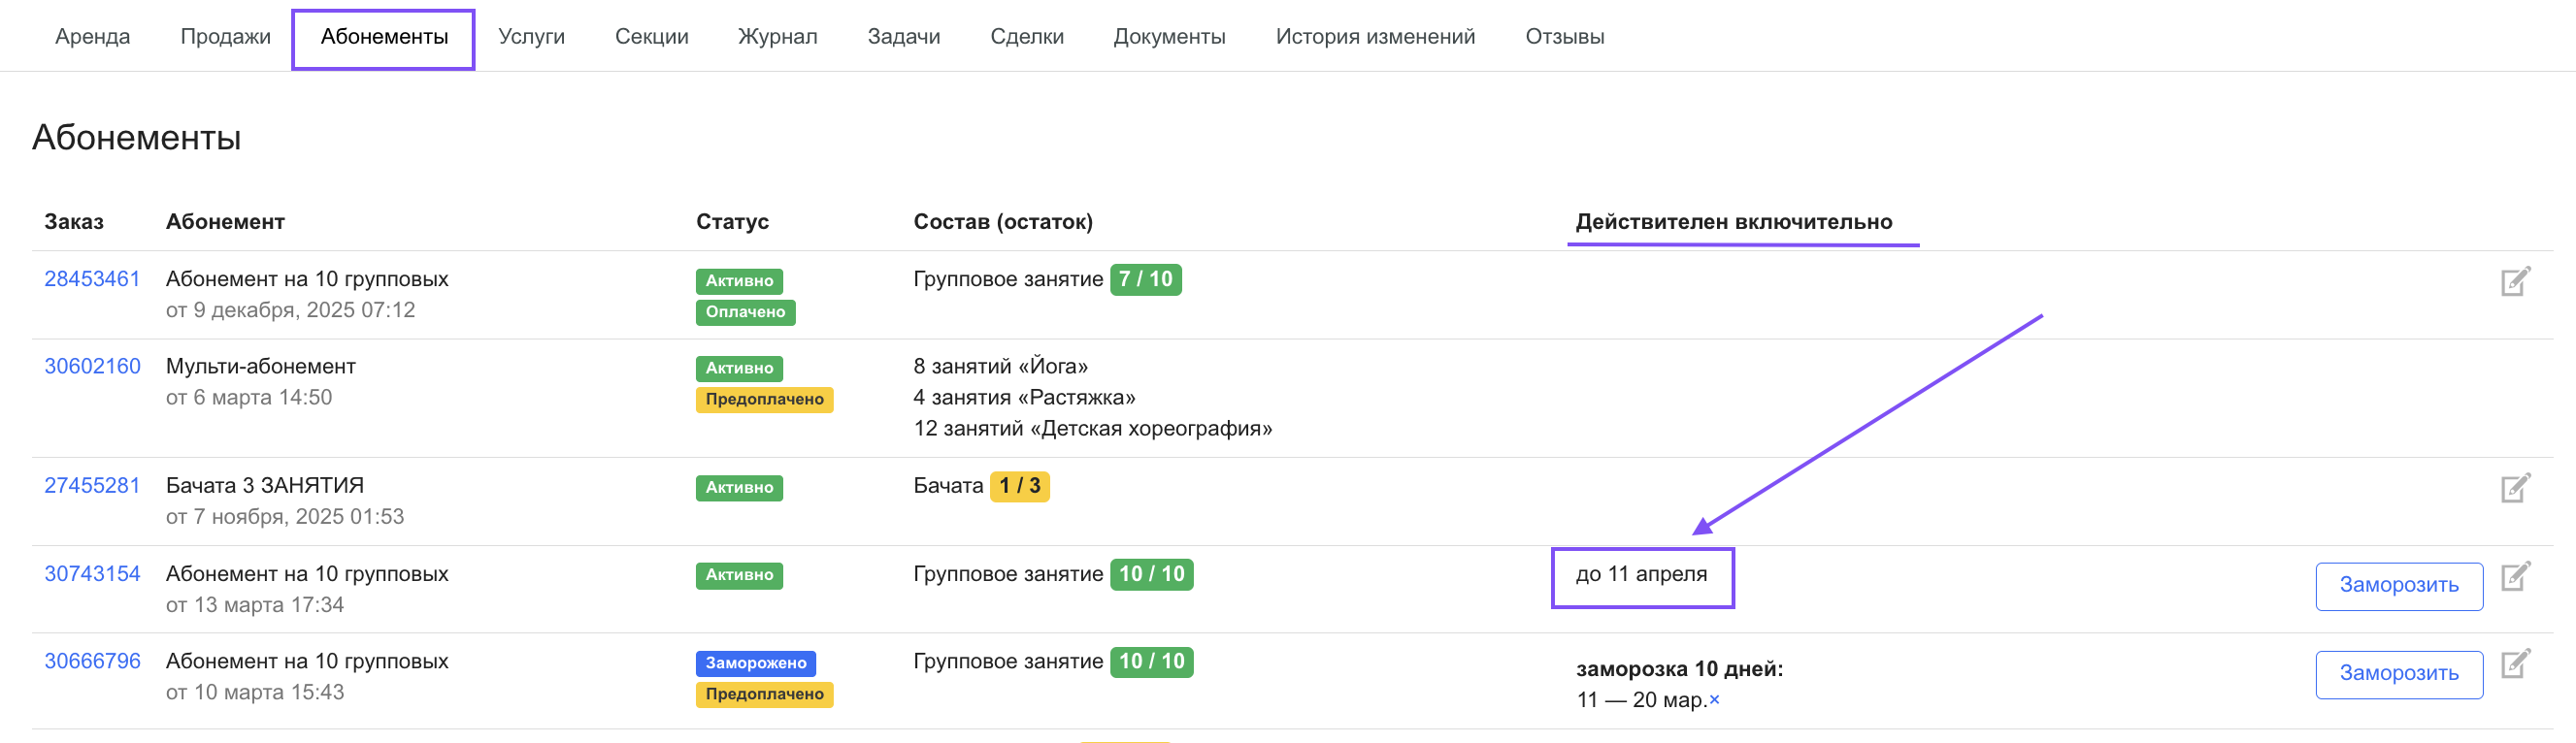Click the Заморожено status badge
Screen dimensions: 2576x743
click(x=755, y=663)
